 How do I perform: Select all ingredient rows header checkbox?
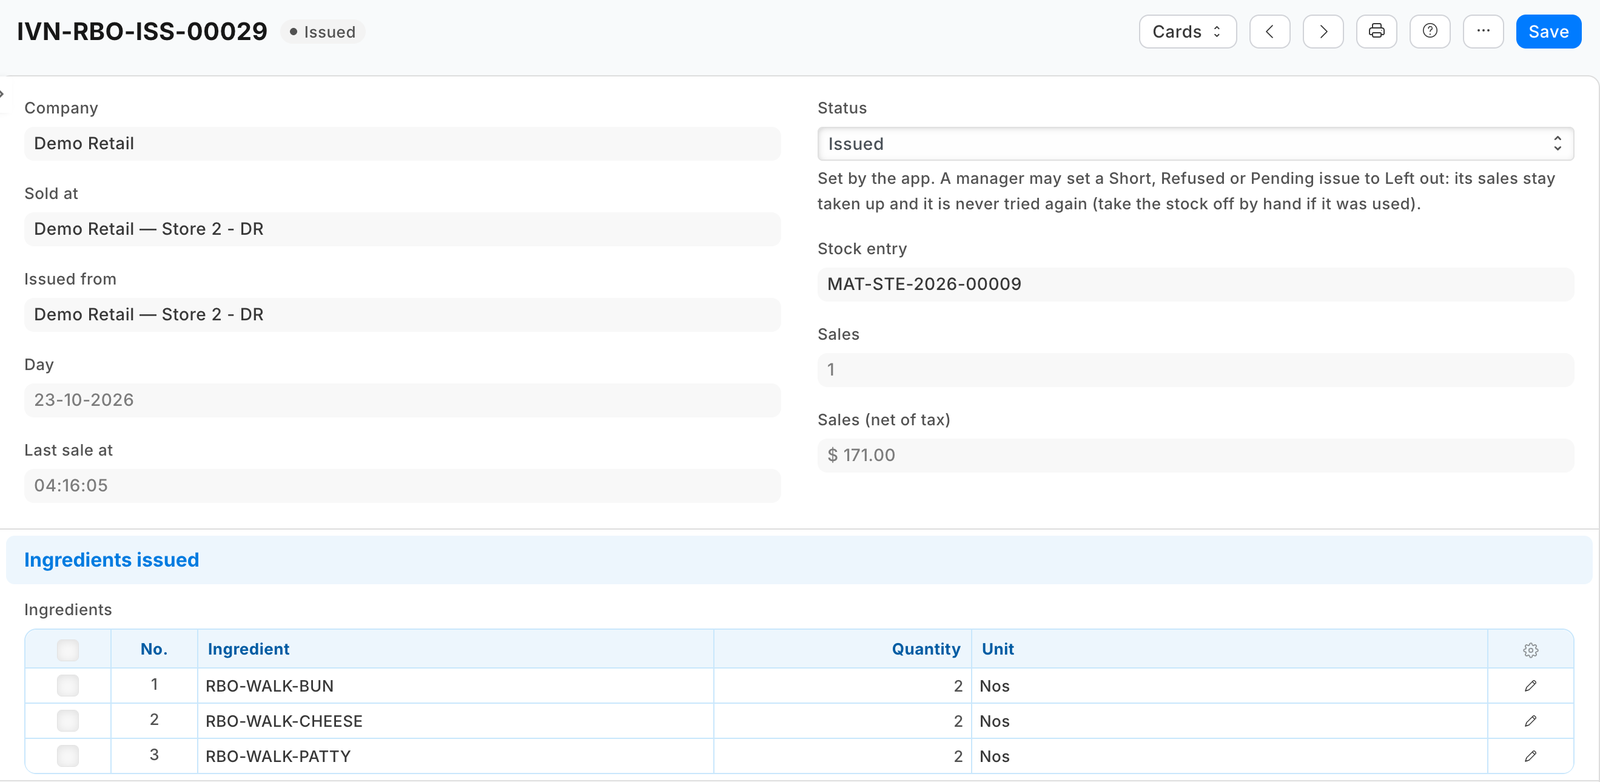coord(68,650)
